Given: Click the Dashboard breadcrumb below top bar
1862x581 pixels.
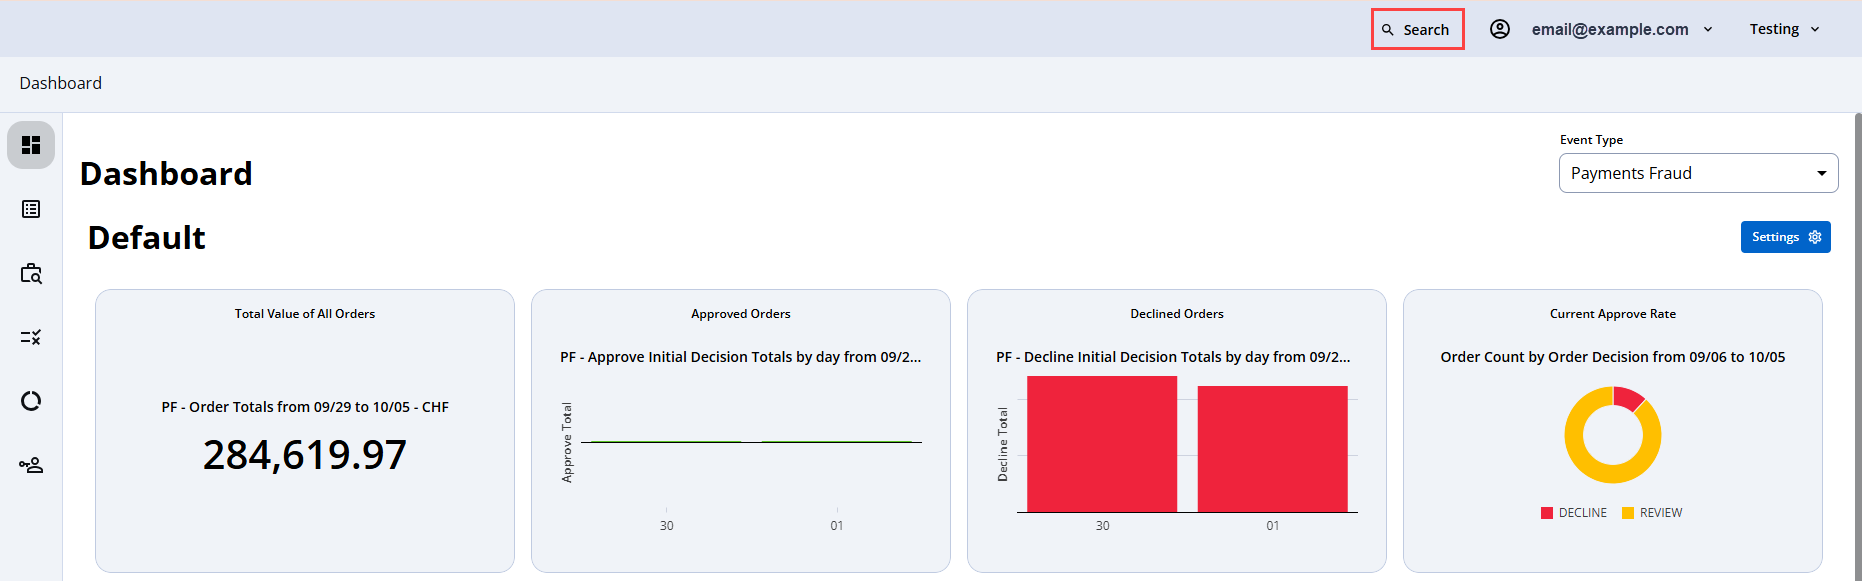Looking at the screenshot, I should (61, 83).
